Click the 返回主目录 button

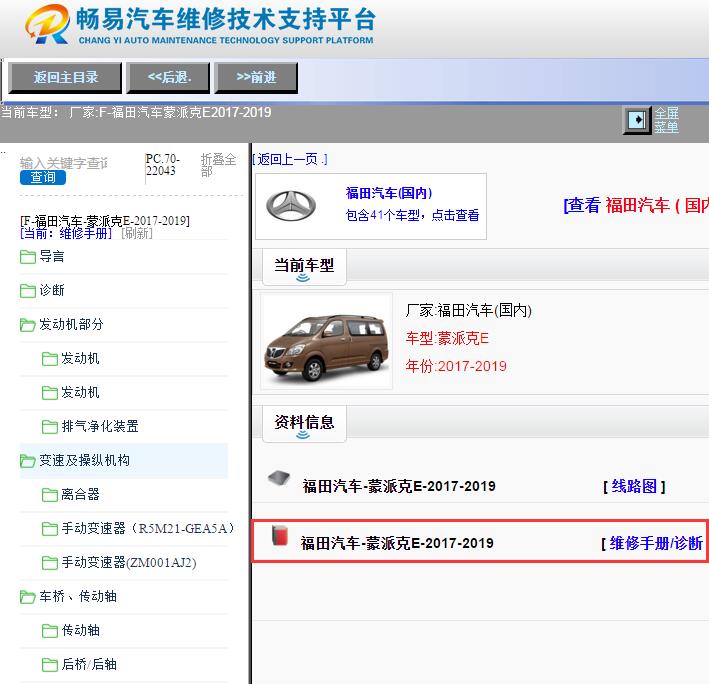click(x=66, y=78)
